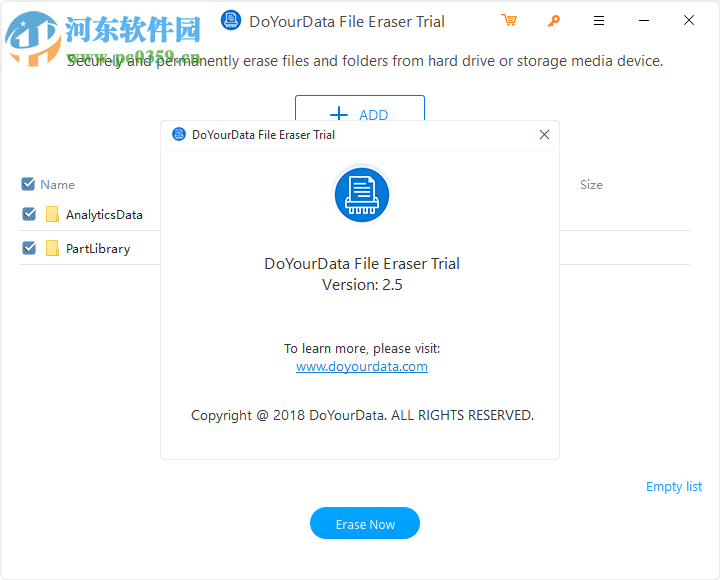Click the ADD button

(x=360, y=109)
